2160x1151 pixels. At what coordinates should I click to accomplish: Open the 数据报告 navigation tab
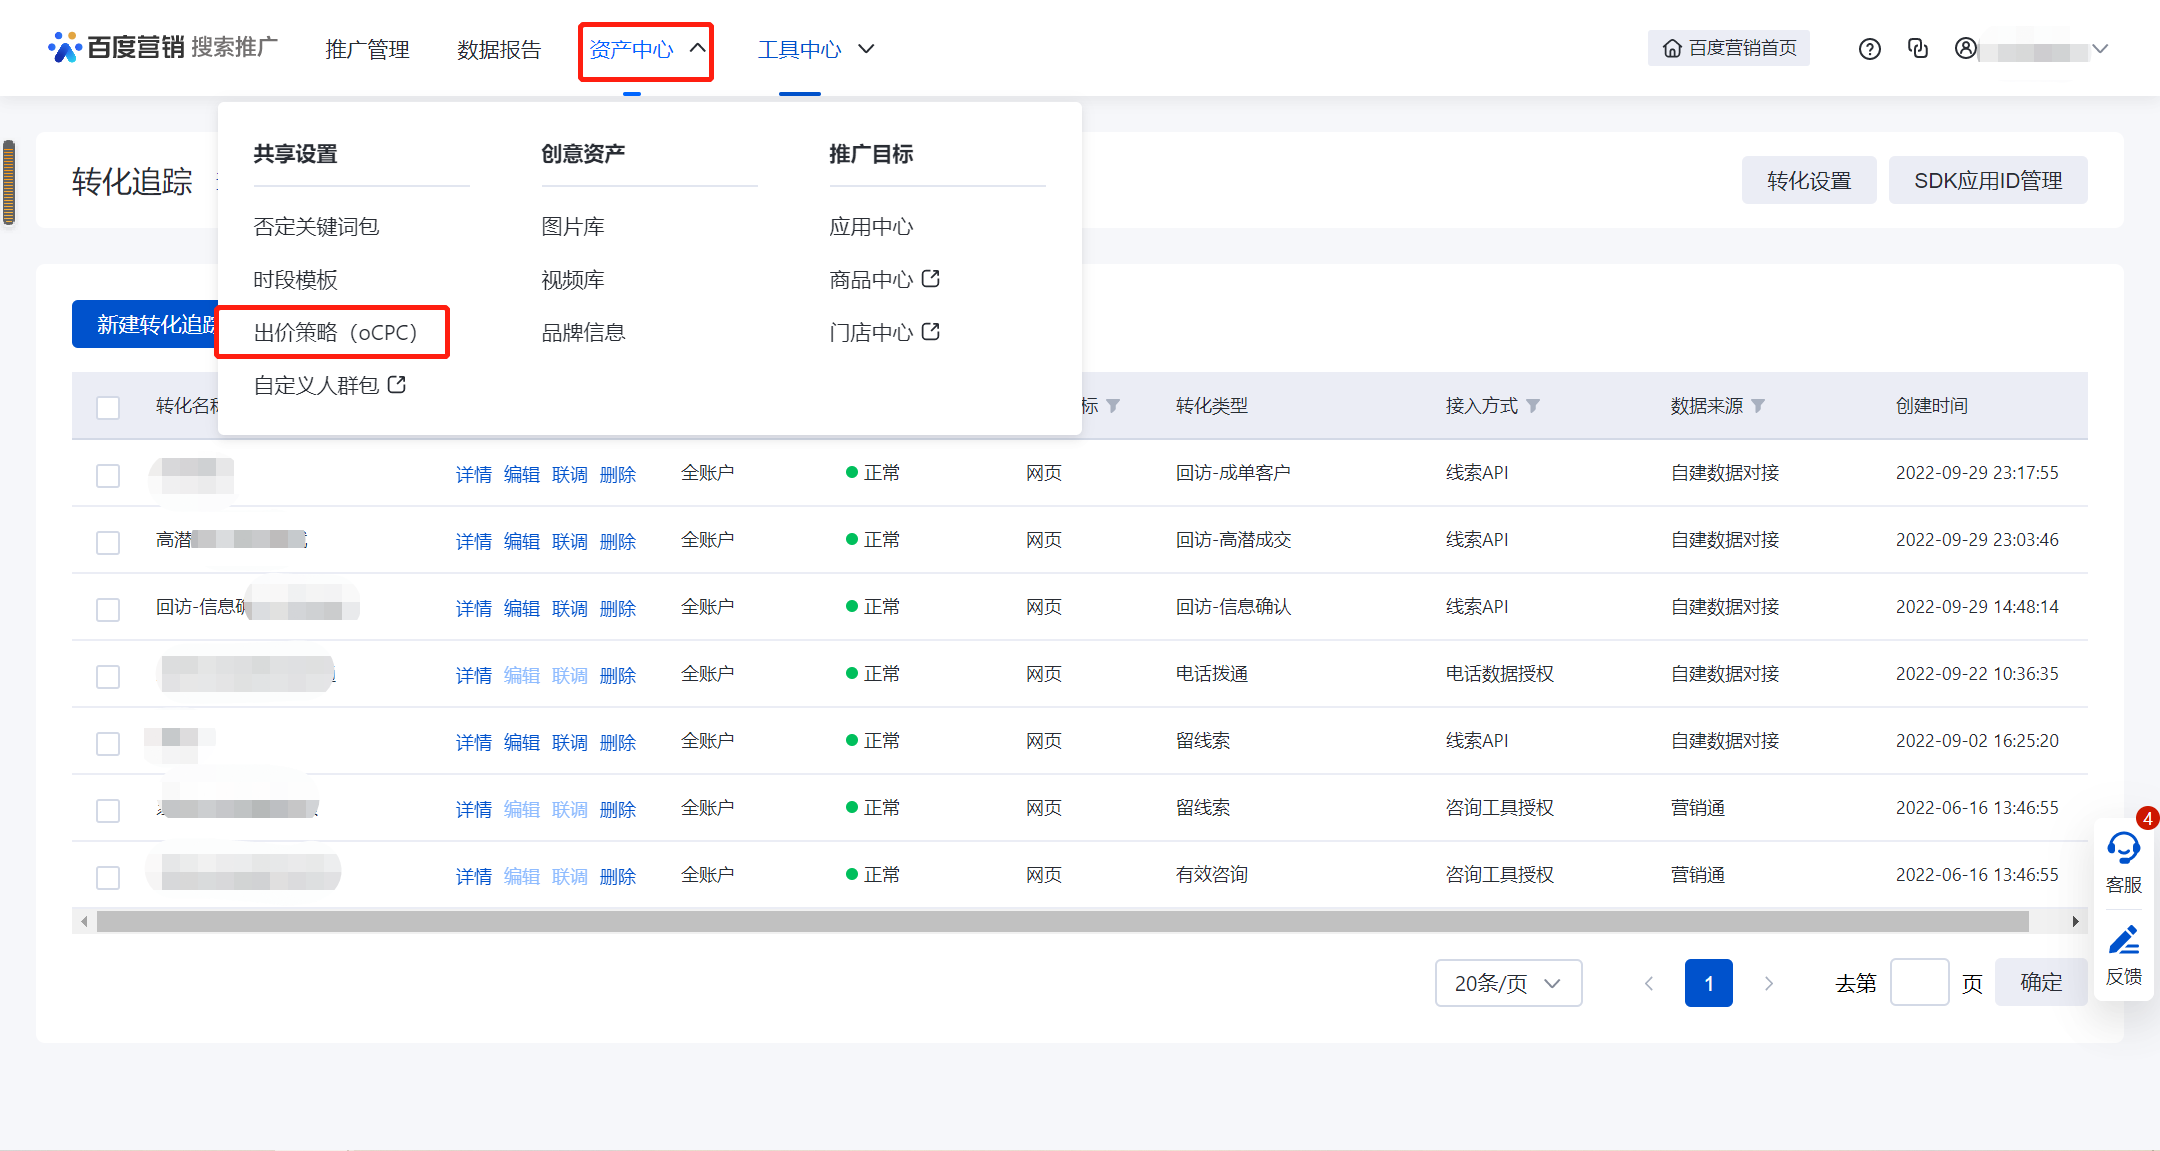[x=498, y=50]
